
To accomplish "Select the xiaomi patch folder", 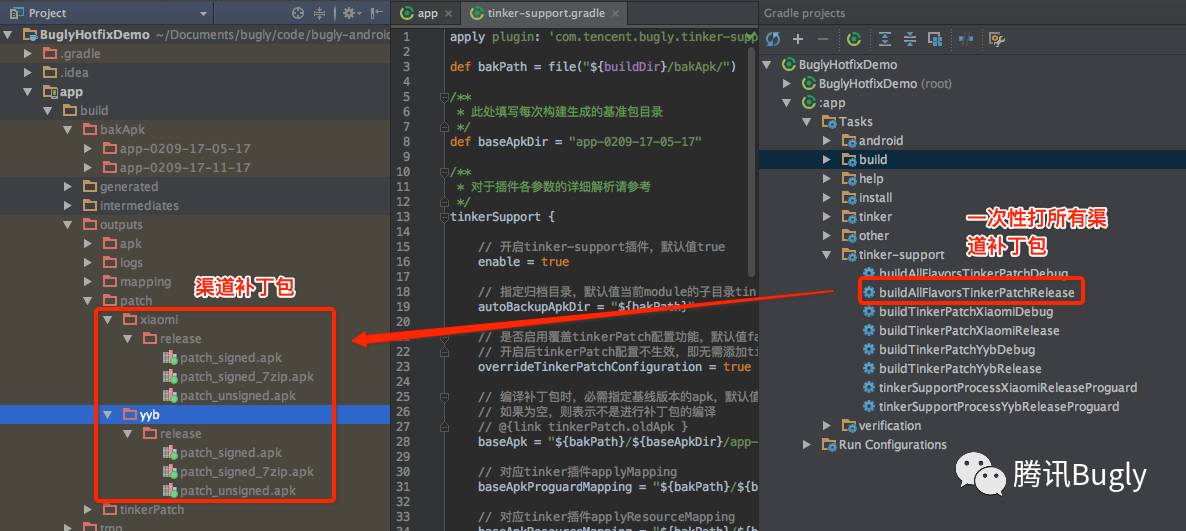I will tap(151, 319).
